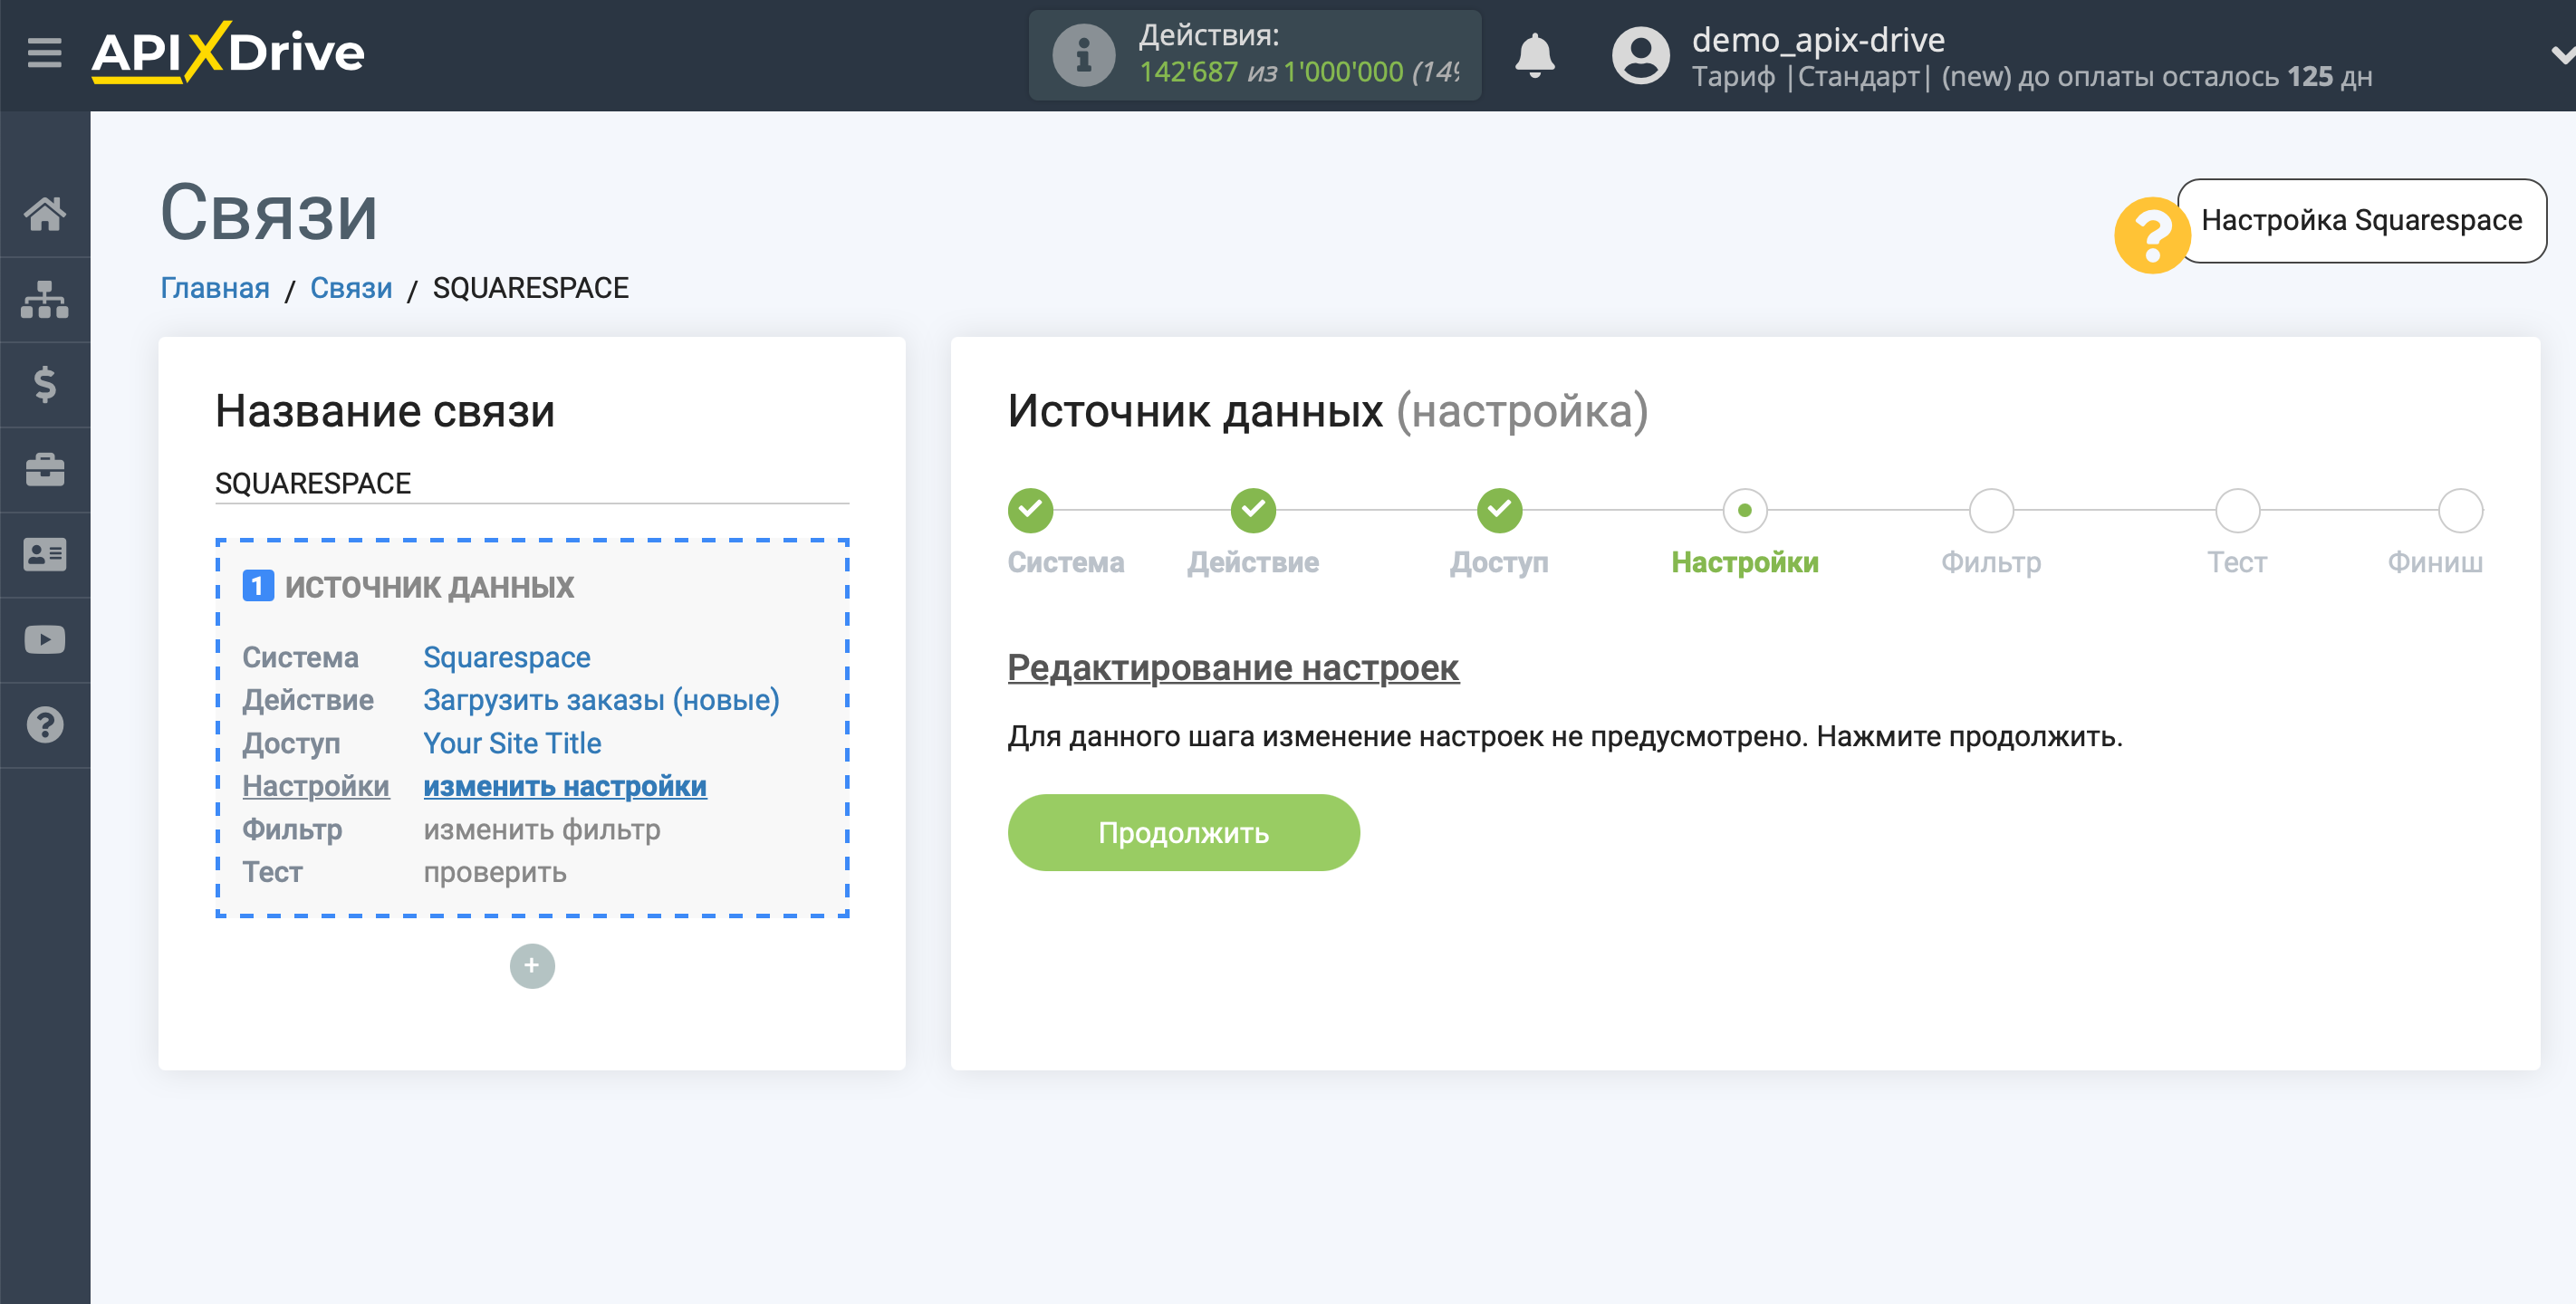The image size is (2576, 1304).
Task: Click the Настройки step label
Action: 1745,563
